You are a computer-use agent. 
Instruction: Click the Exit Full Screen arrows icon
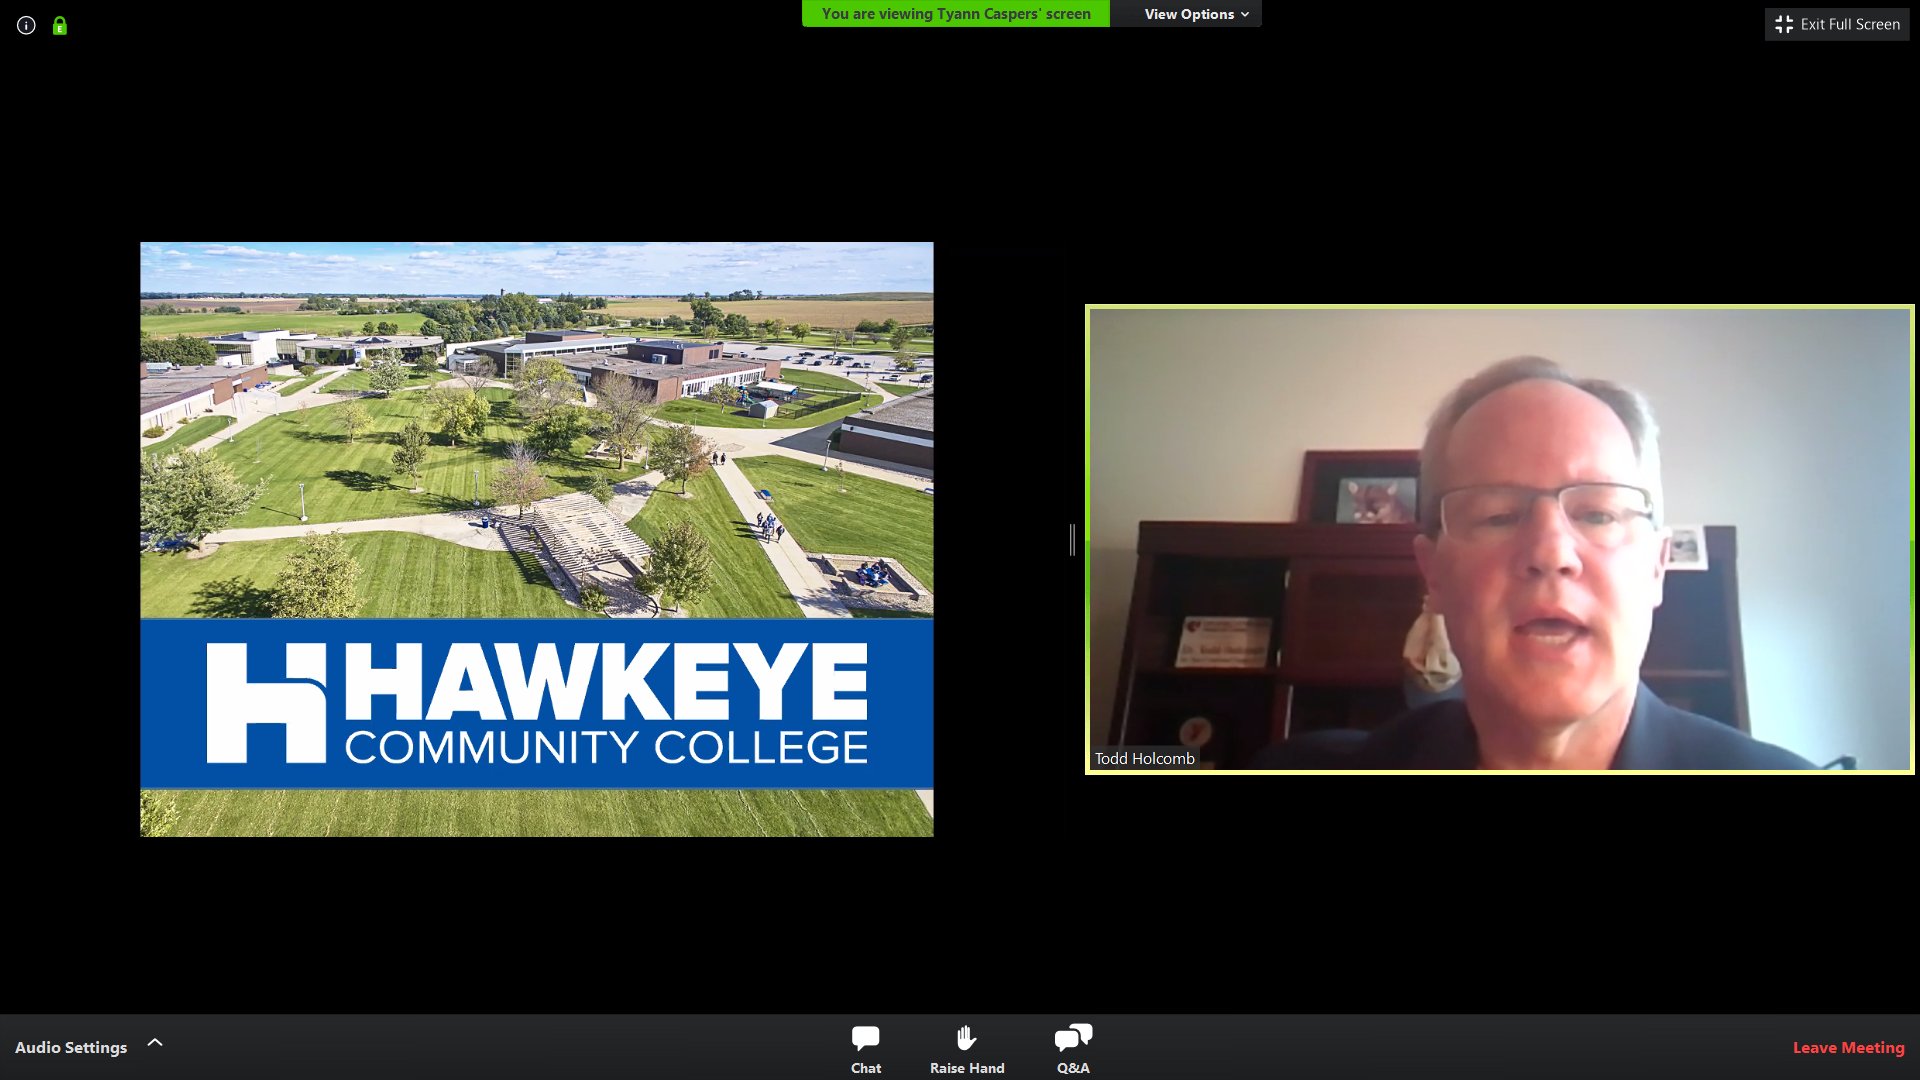[x=1784, y=23]
